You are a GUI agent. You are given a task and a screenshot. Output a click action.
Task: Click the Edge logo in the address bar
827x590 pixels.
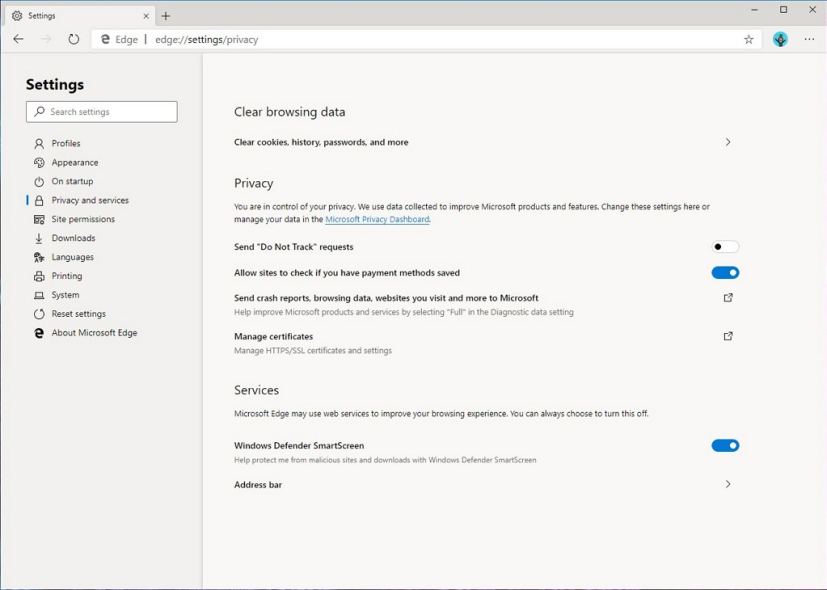pyautogui.click(x=105, y=39)
